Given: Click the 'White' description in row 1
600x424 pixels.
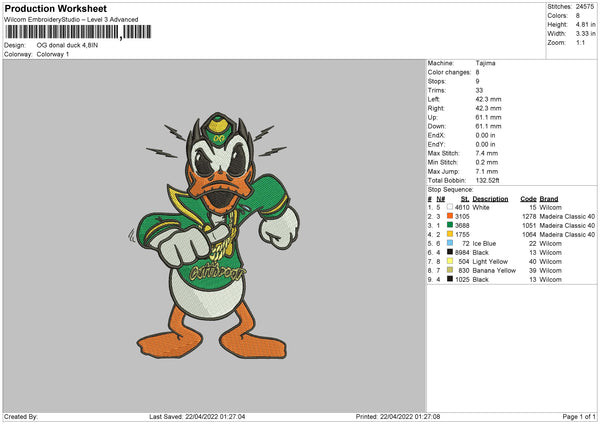Looking at the screenshot, I should tap(481, 207).
